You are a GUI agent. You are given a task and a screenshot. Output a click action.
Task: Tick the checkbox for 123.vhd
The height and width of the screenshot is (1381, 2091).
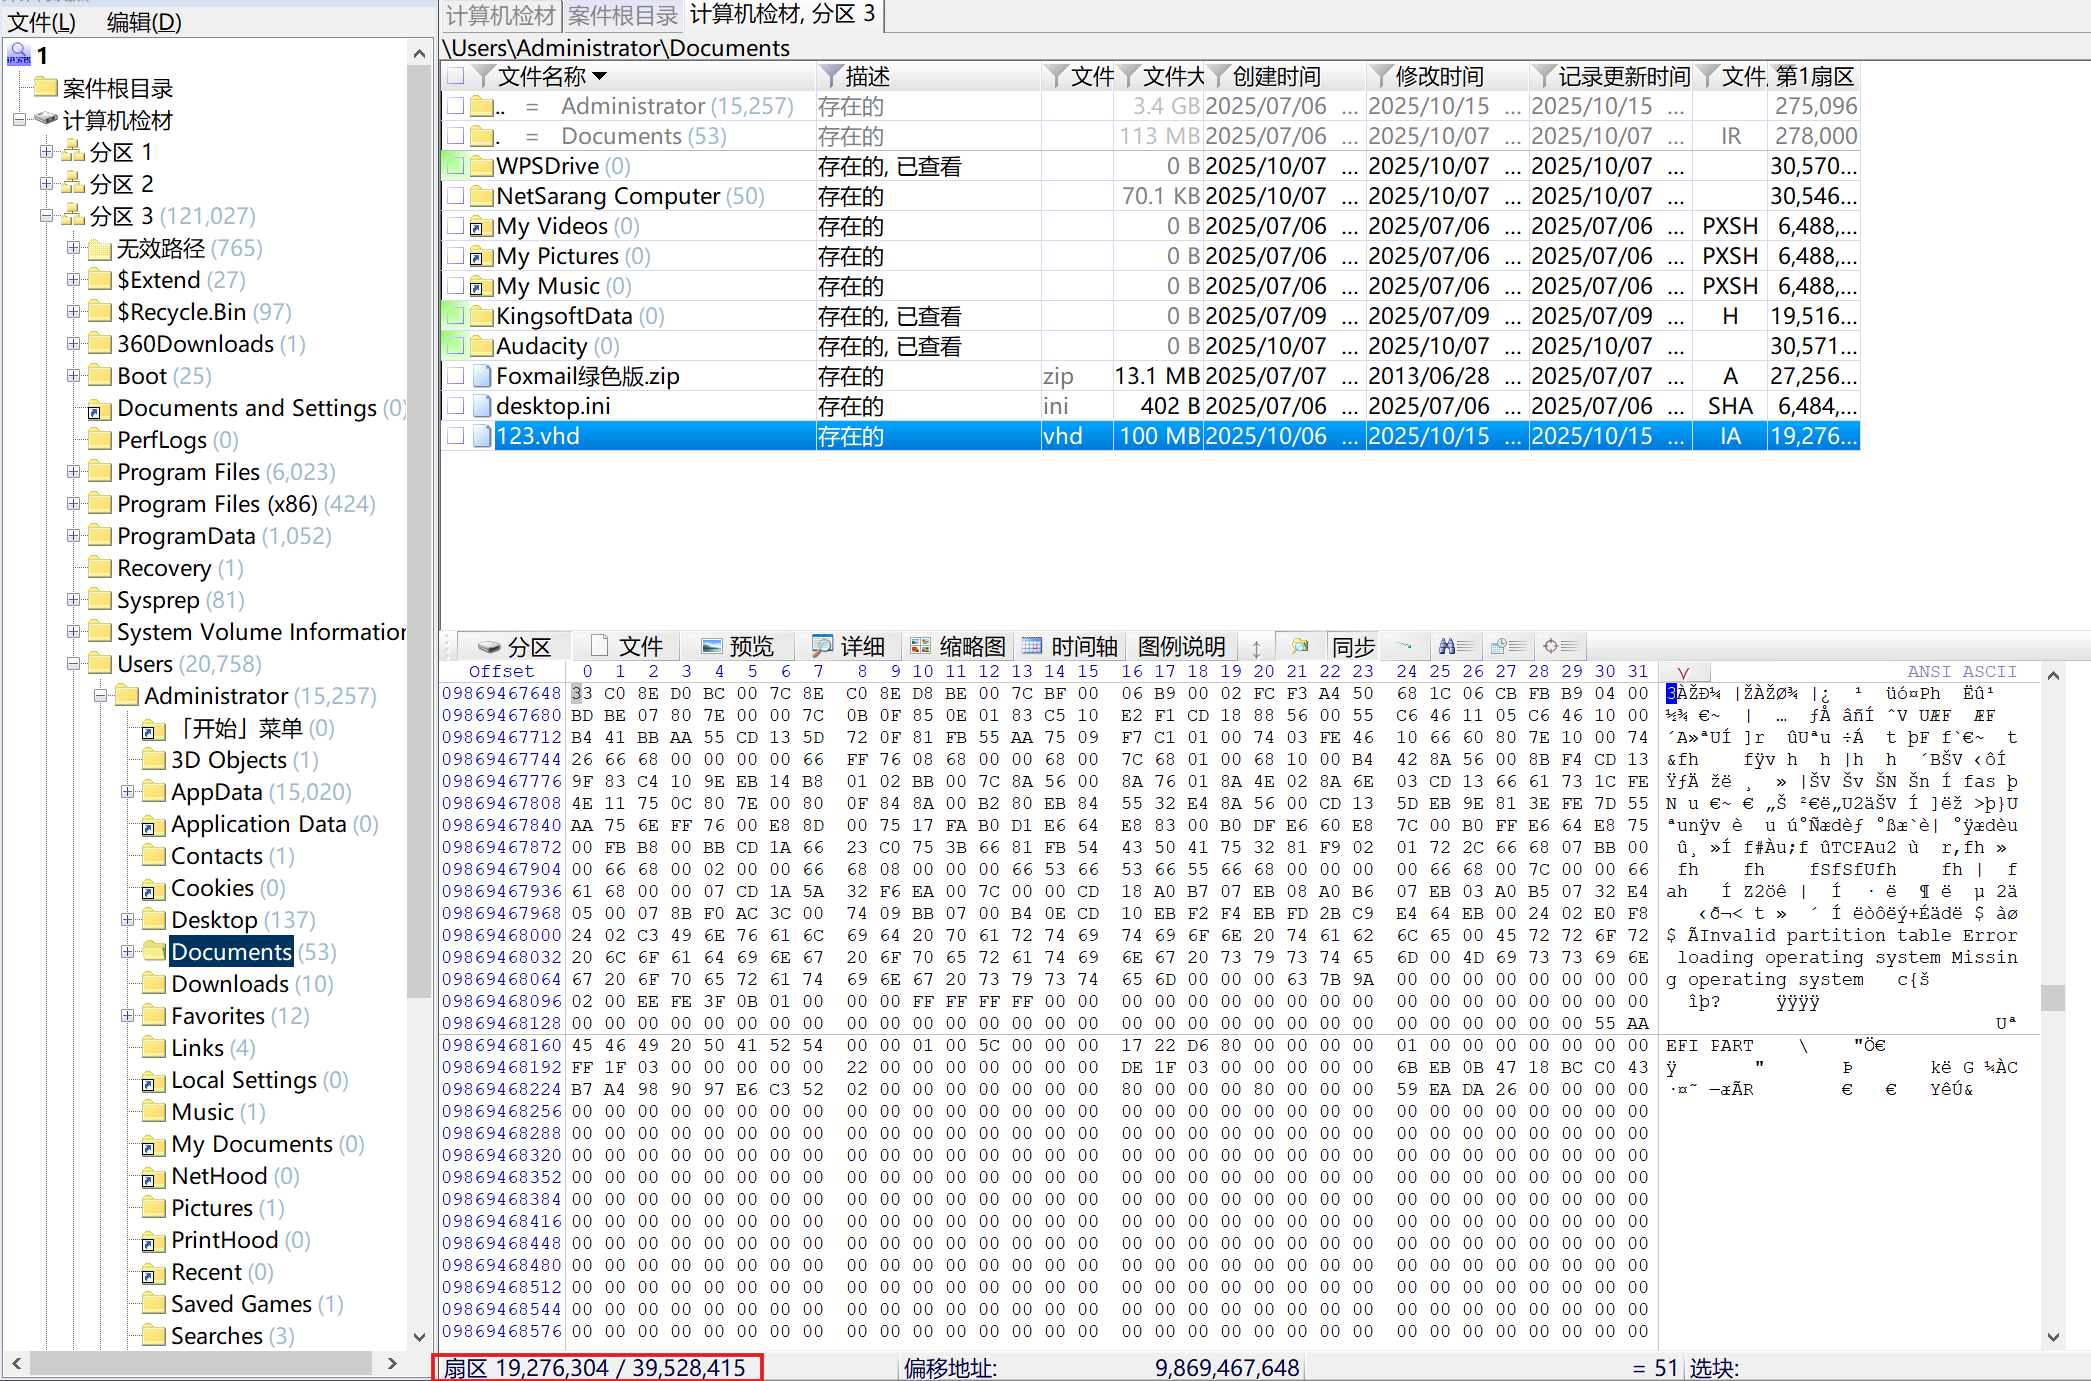(x=456, y=436)
